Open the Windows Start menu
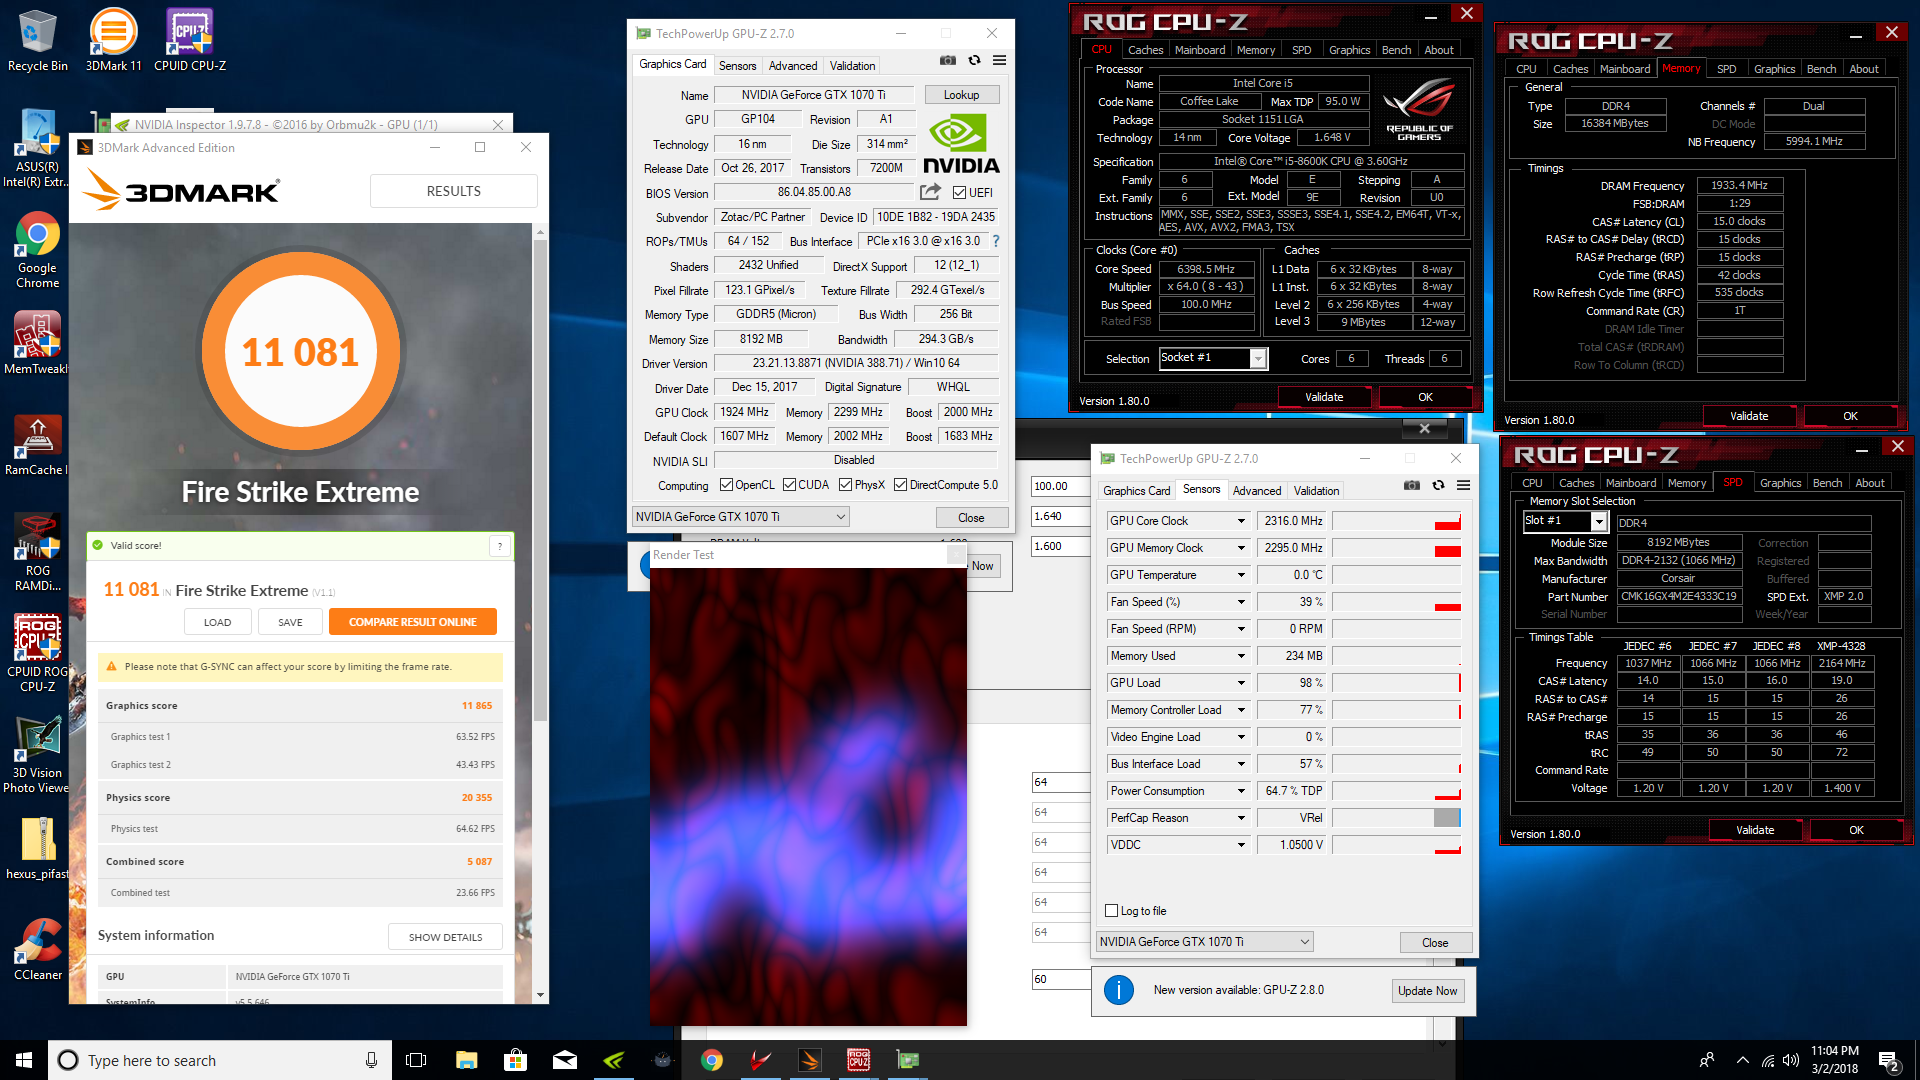Viewport: 1920px width, 1080px height. (24, 1060)
